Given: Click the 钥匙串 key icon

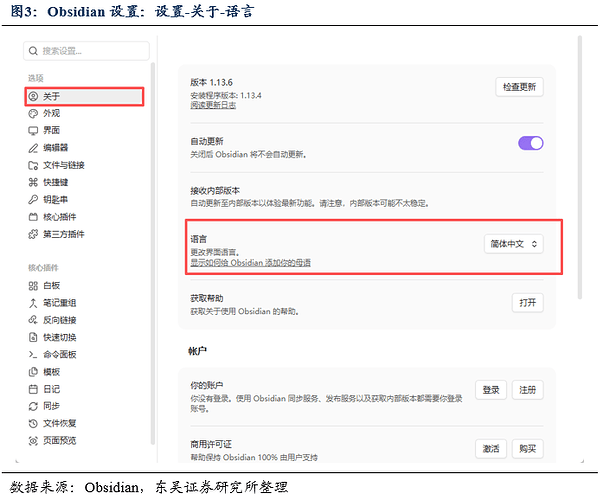Looking at the screenshot, I should [33, 200].
